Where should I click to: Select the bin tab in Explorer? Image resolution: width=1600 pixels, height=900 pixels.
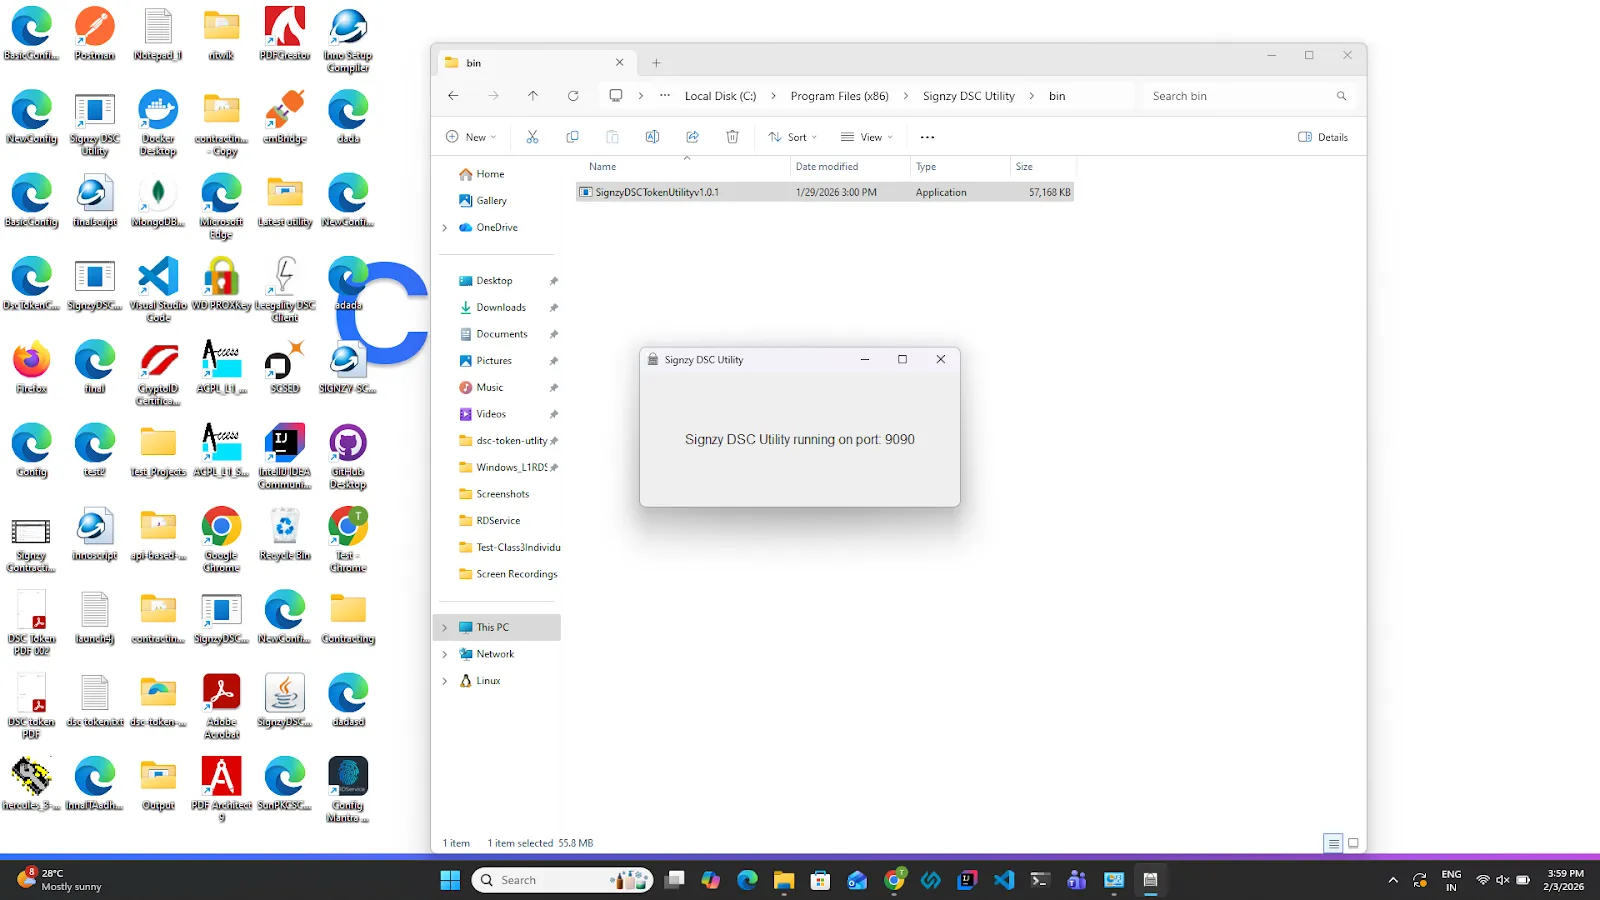pos(535,63)
